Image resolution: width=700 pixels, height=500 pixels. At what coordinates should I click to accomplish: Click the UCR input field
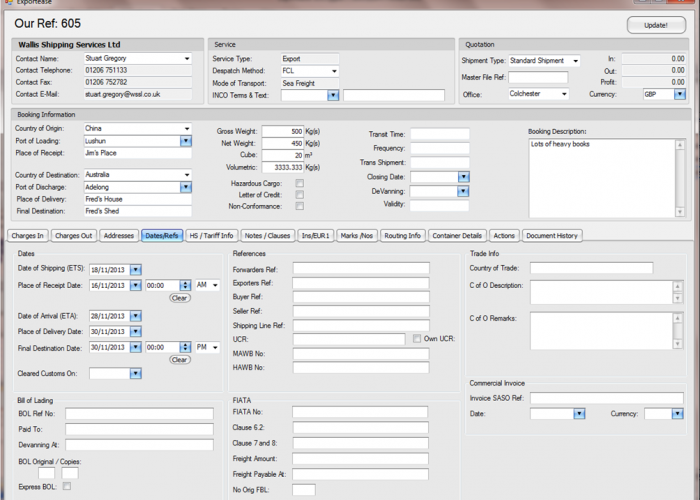coord(349,339)
